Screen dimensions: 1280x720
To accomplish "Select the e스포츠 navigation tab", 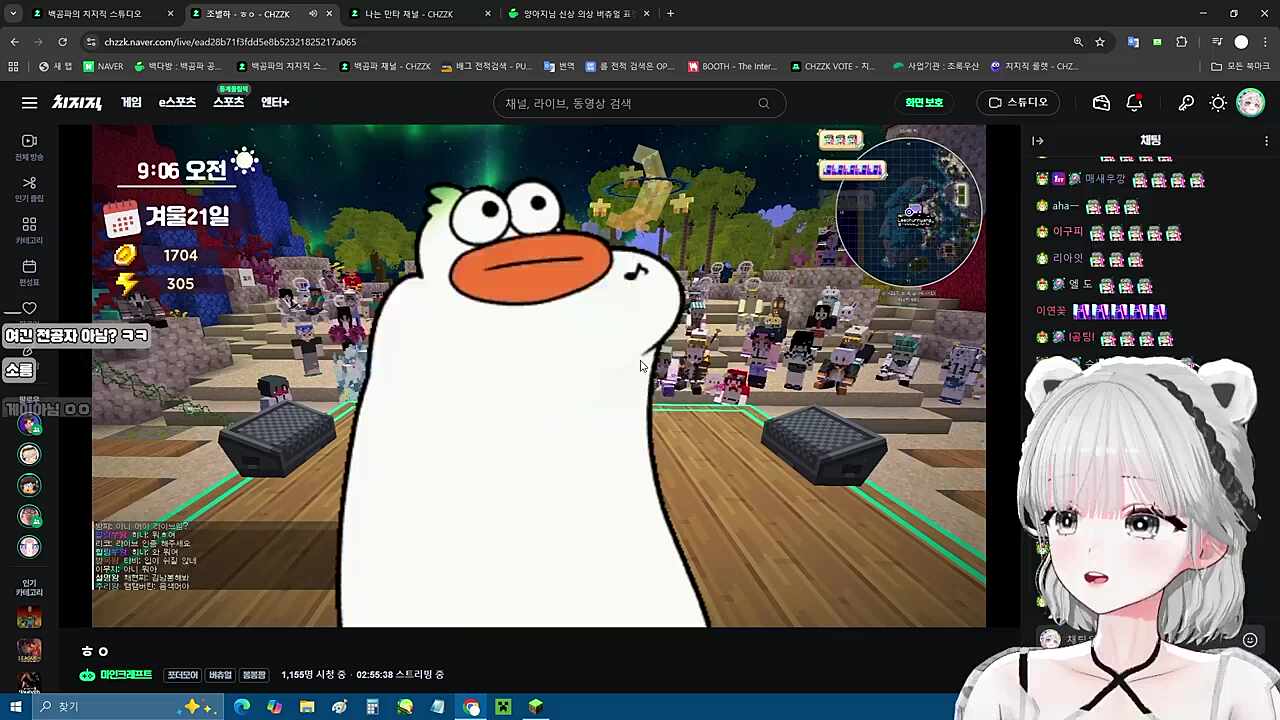I will (x=177, y=103).
